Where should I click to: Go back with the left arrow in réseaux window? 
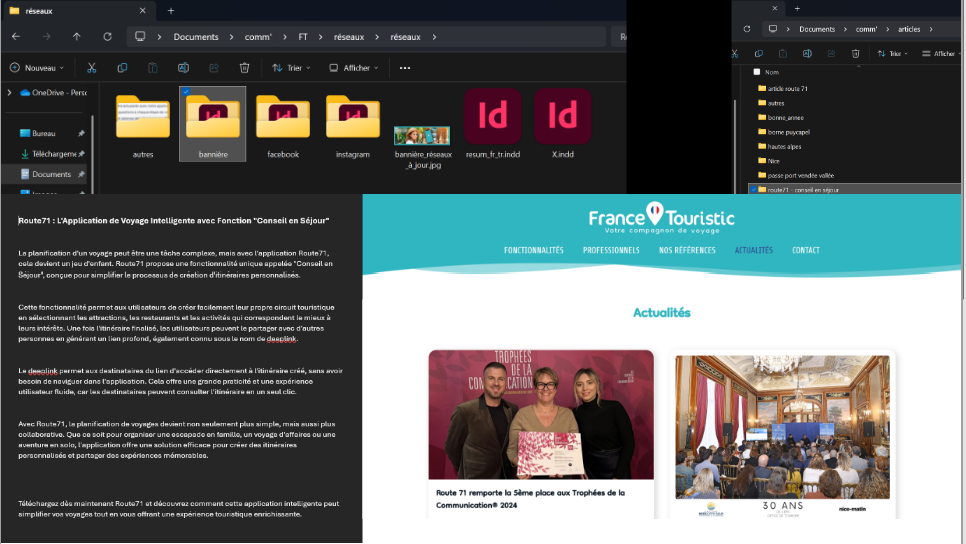(16, 36)
